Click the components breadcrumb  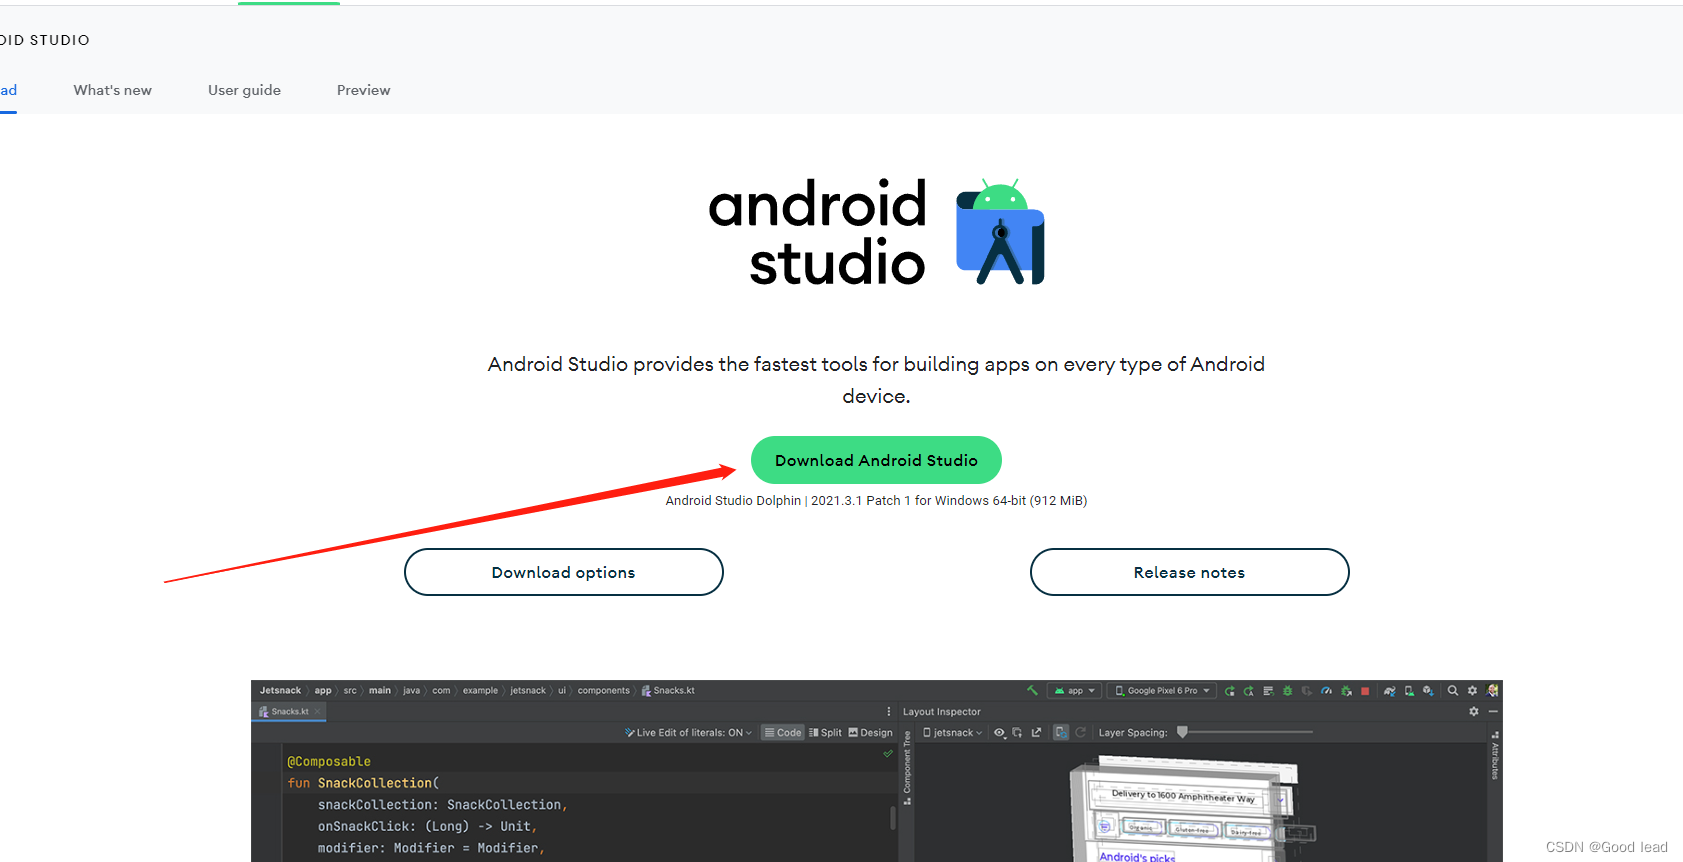[x=604, y=691]
